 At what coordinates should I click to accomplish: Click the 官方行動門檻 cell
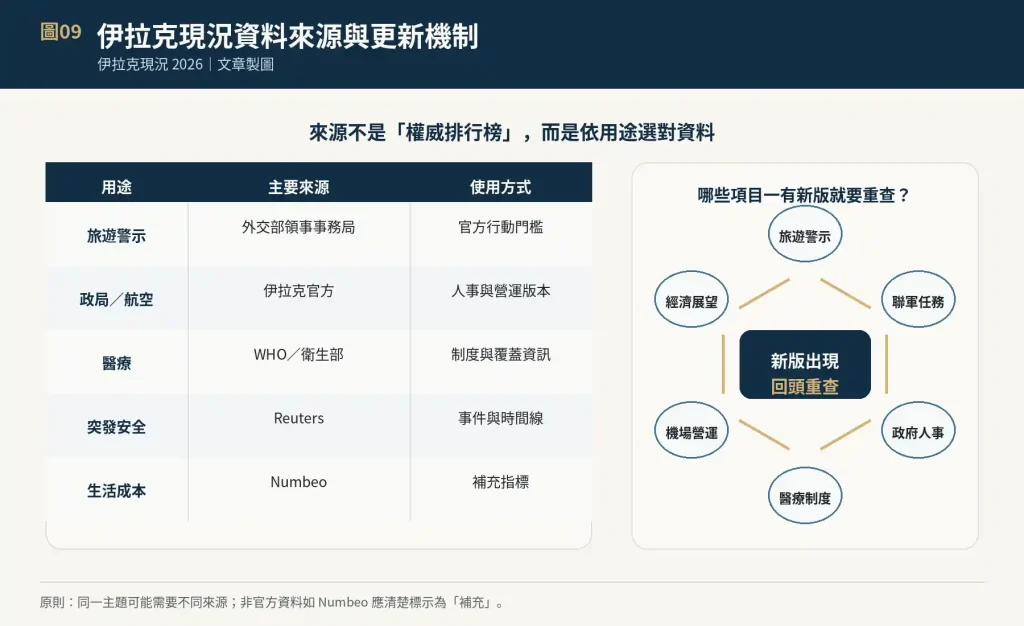tap(500, 227)
